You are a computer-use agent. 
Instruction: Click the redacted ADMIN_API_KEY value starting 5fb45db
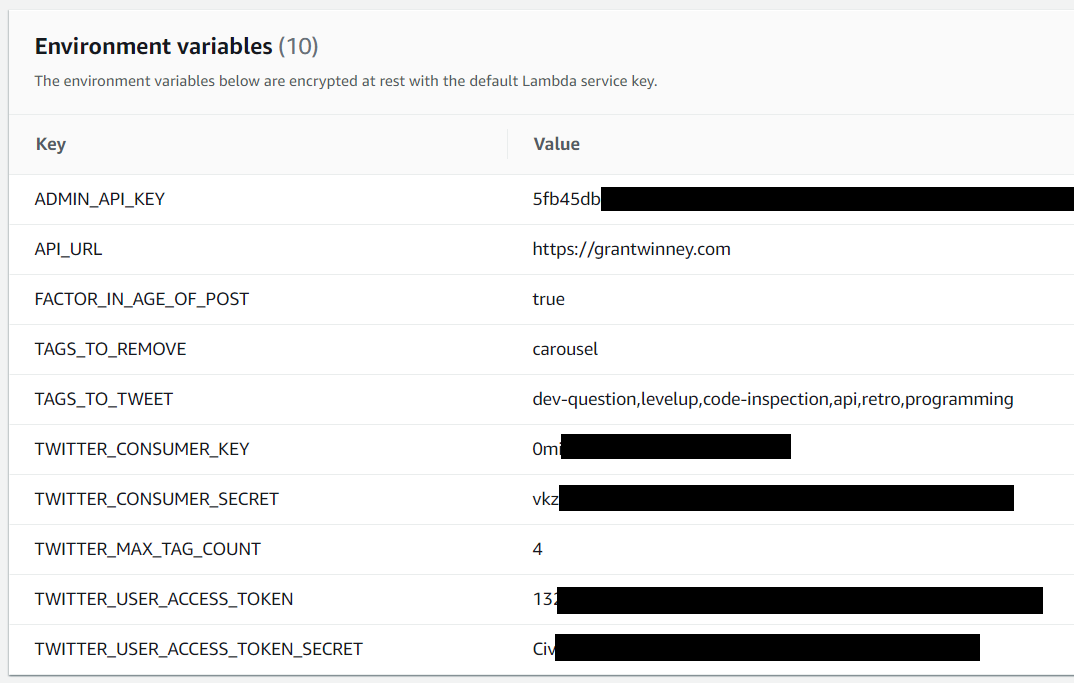coord(803,199)
